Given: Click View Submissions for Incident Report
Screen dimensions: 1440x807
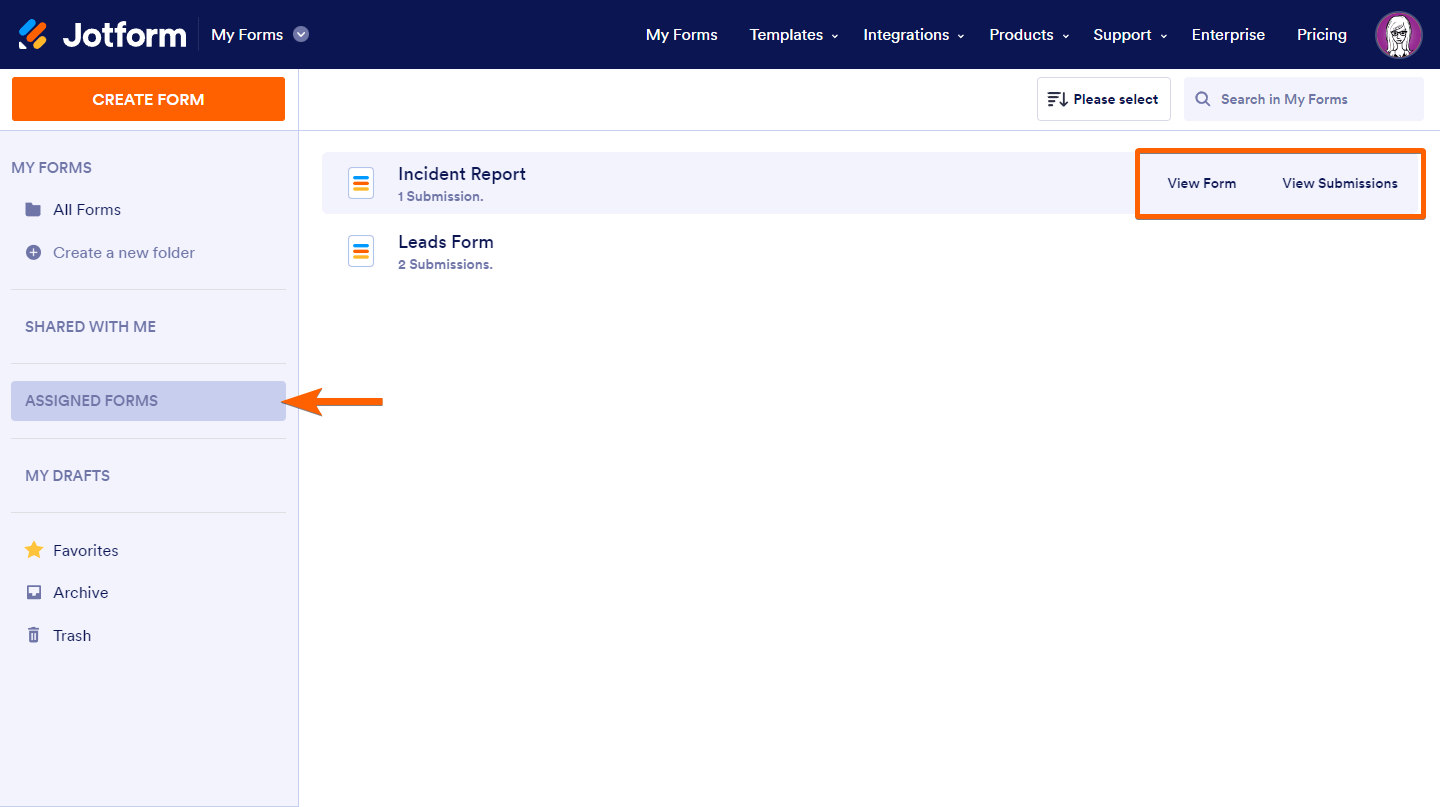Looking at the screenshot, I should tap(1340, 183).
